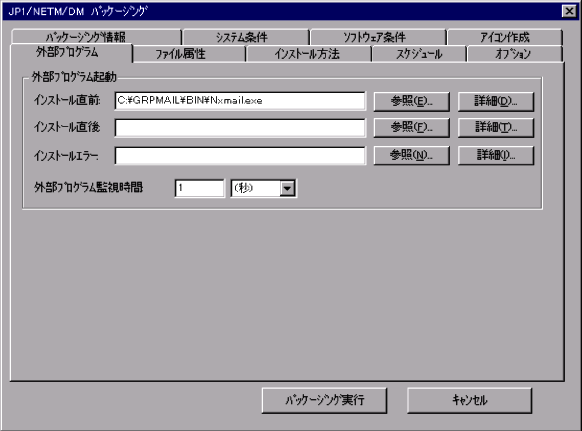
Task: Open the スケジュール tab
Action: [x=419, y=54]
